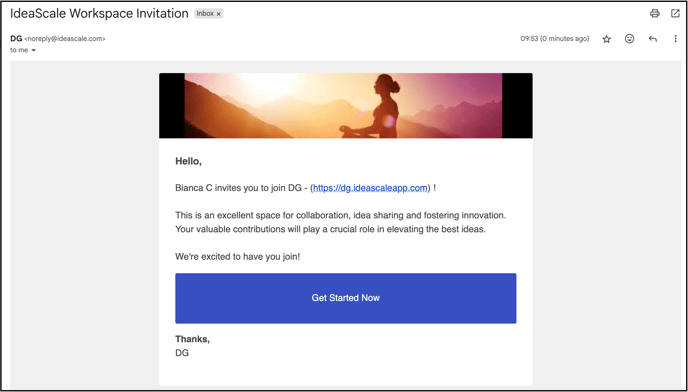Click the 09:53 timestamp
The image size is (688, 392).
click(x=555, y=39)
